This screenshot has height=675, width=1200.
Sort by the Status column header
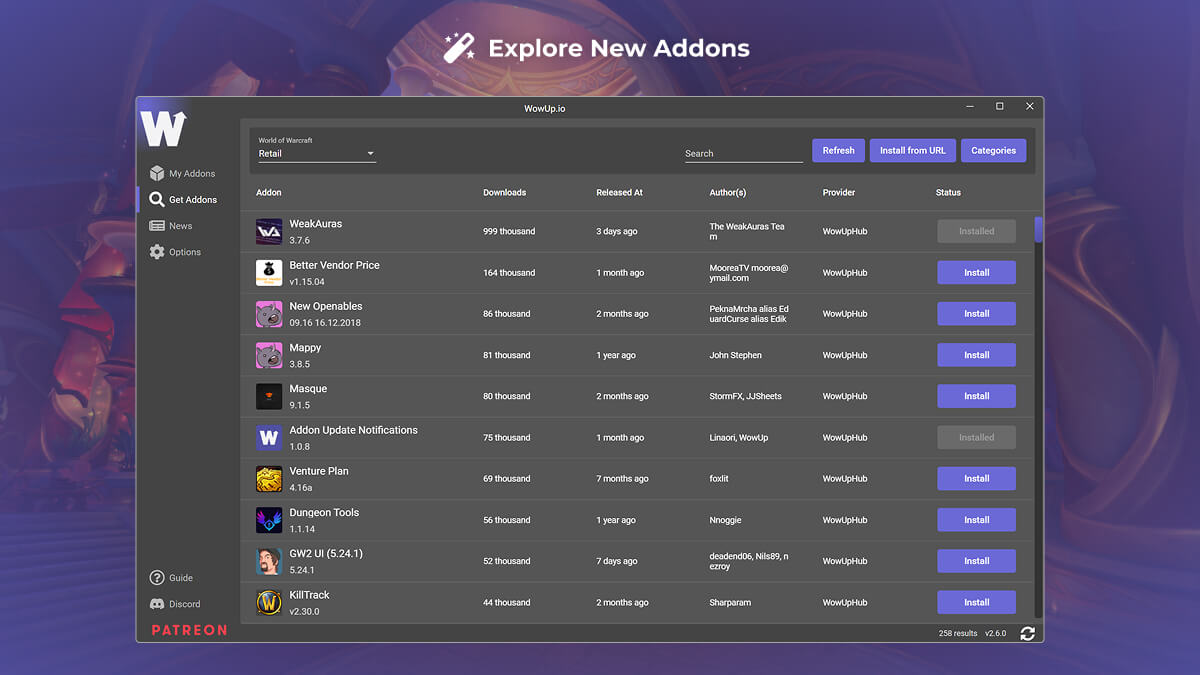[948, 192]
